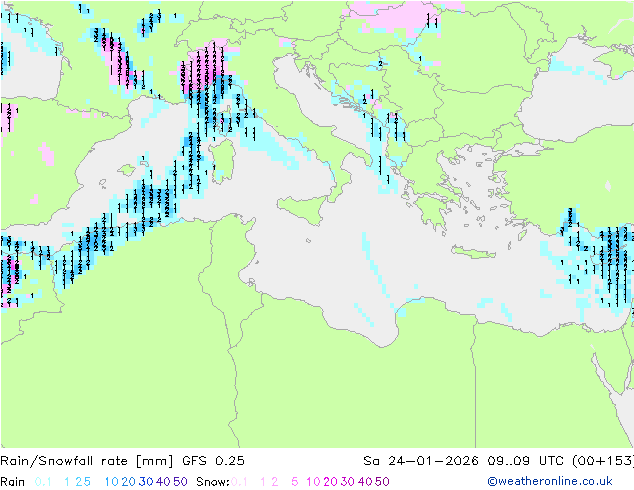634x490 pixels.
Task: Select the snow legend 40 value
Action: pyautogui.click(x=365, y=482)
